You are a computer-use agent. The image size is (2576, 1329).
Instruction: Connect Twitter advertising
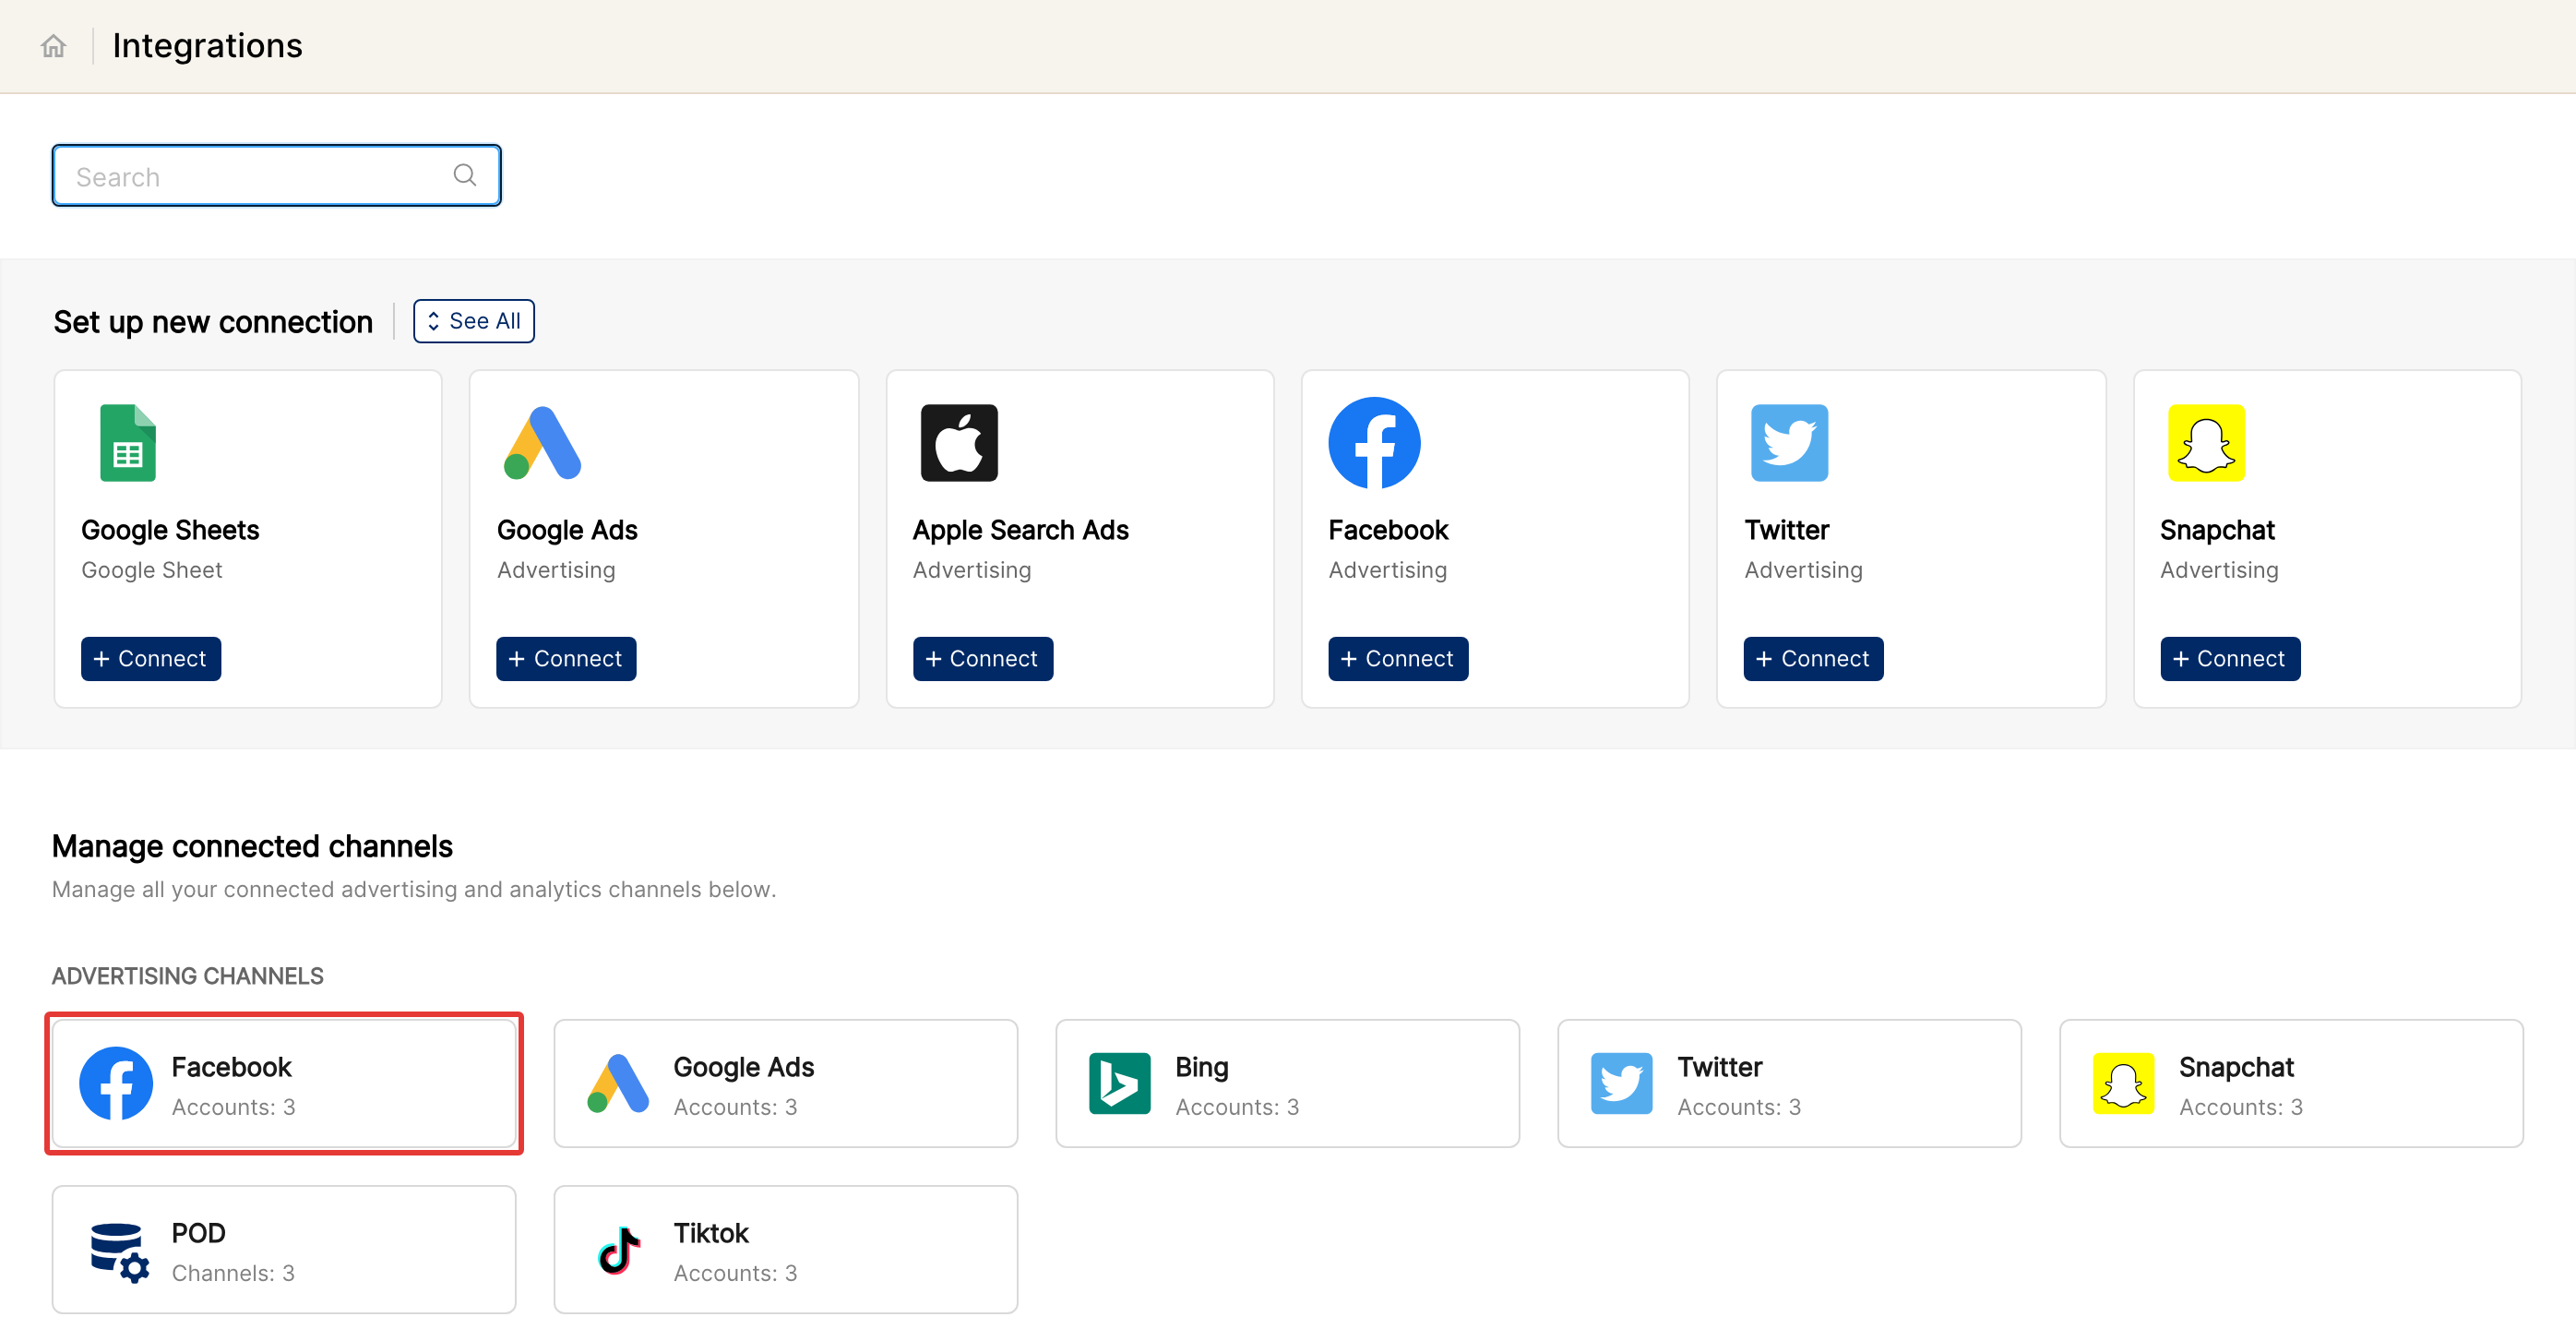point(1813,659)
